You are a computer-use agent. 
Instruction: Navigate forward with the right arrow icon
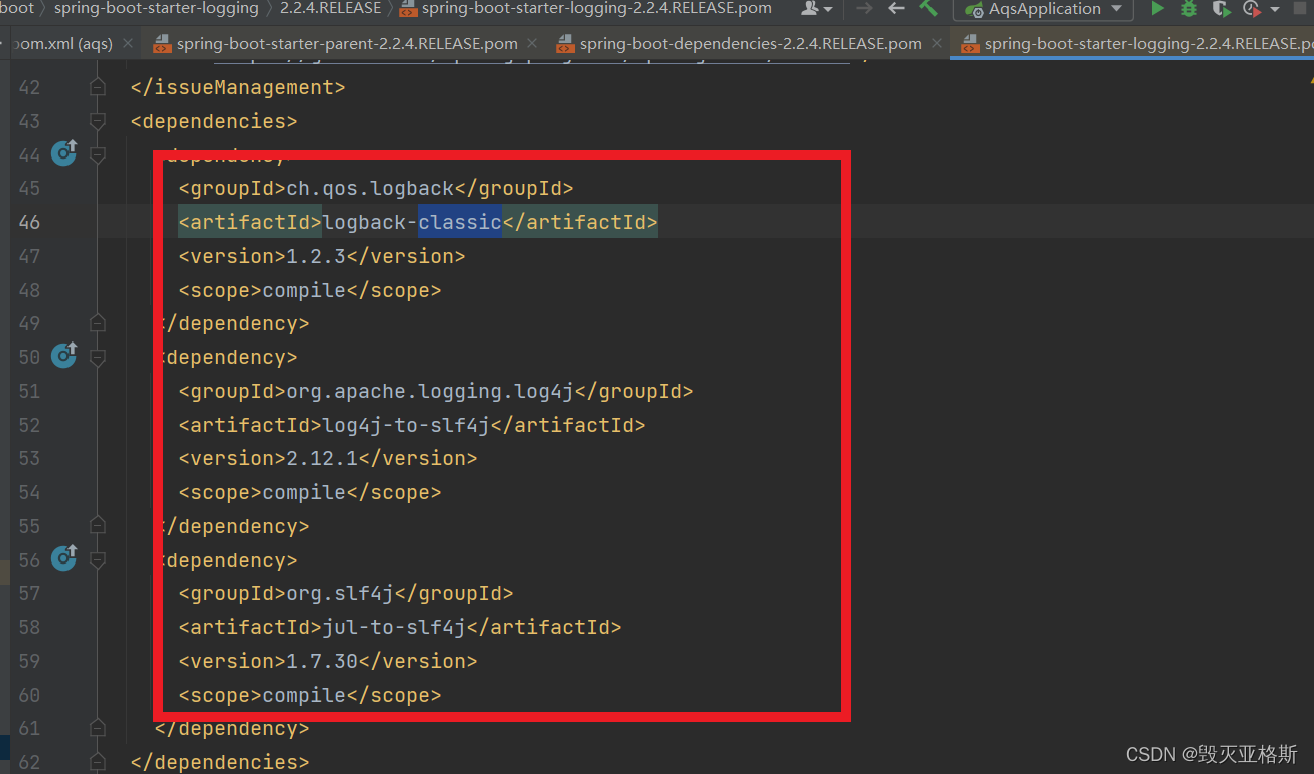tap(865, 9)
